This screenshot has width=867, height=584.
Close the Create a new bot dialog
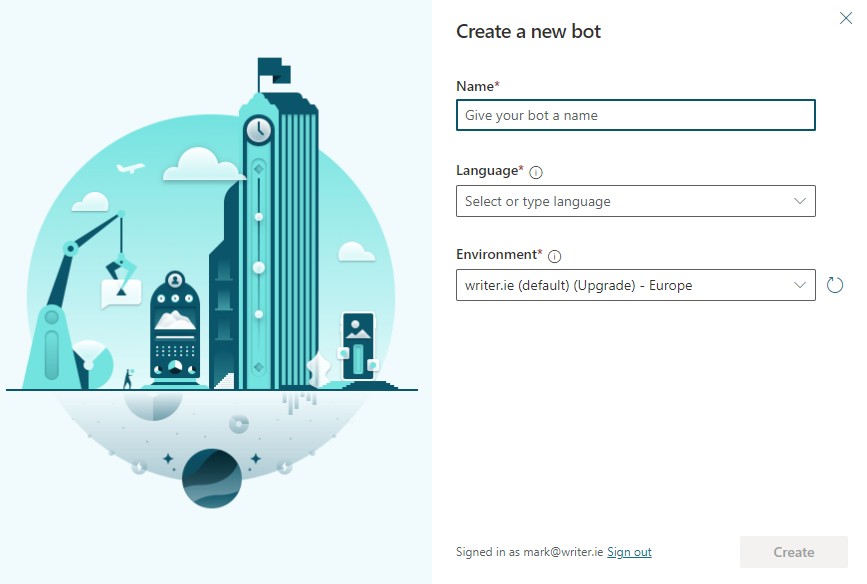845,18
